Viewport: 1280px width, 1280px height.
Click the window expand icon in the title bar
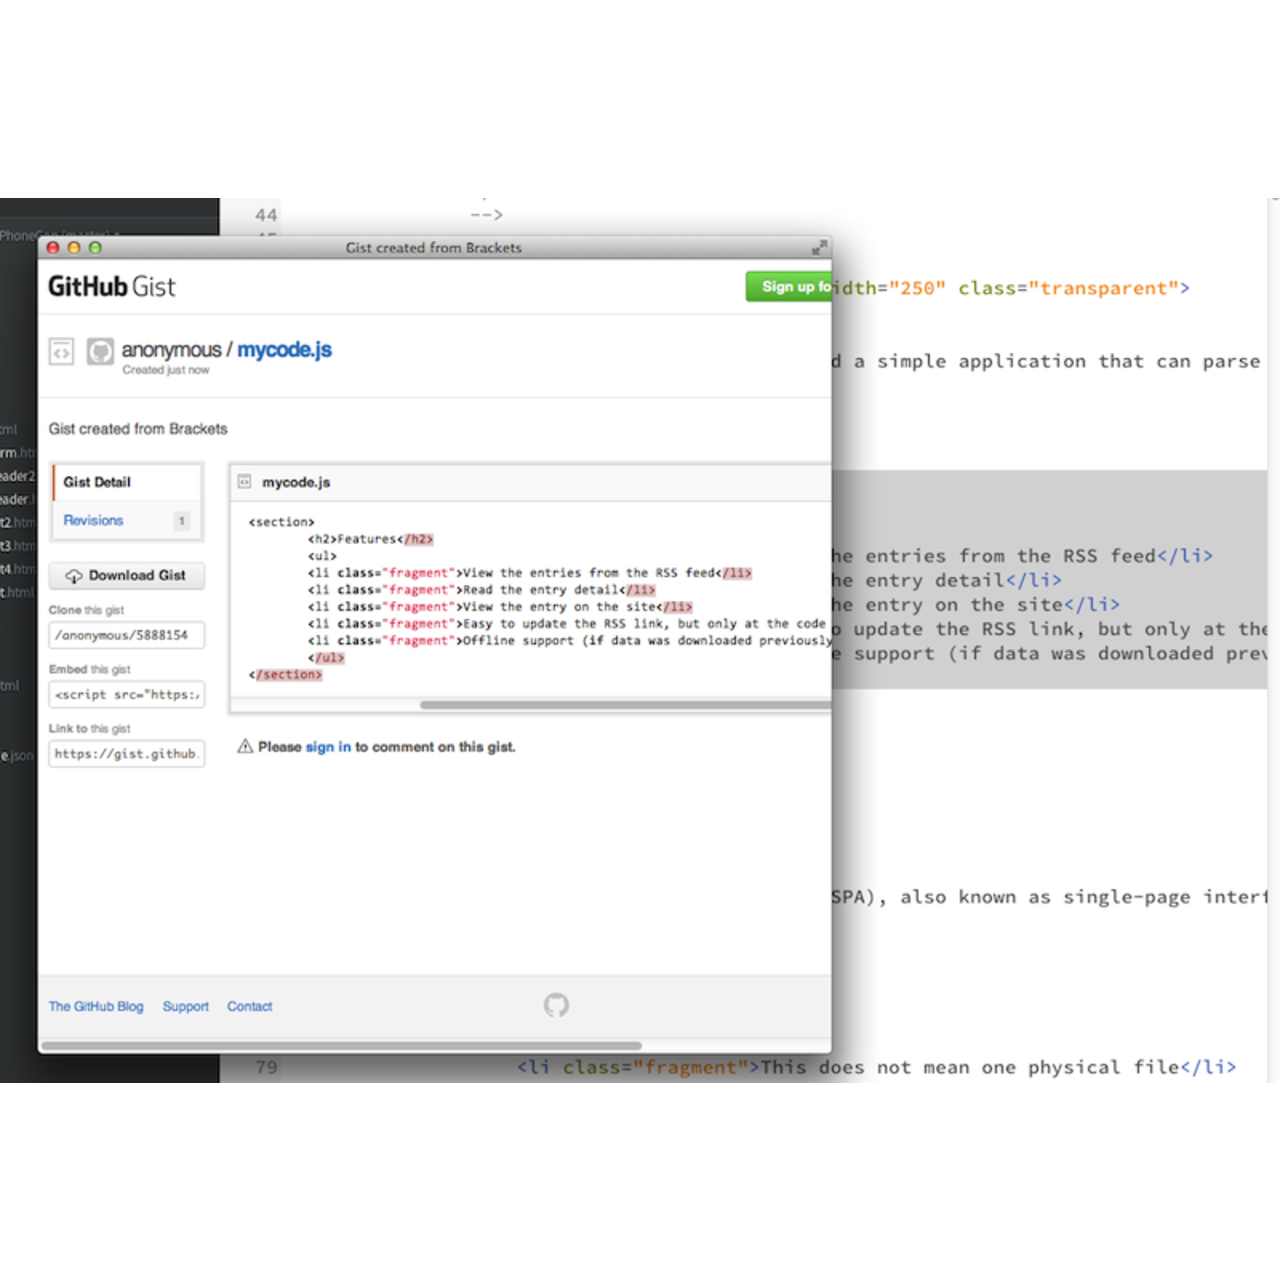[x=820, y=246]
